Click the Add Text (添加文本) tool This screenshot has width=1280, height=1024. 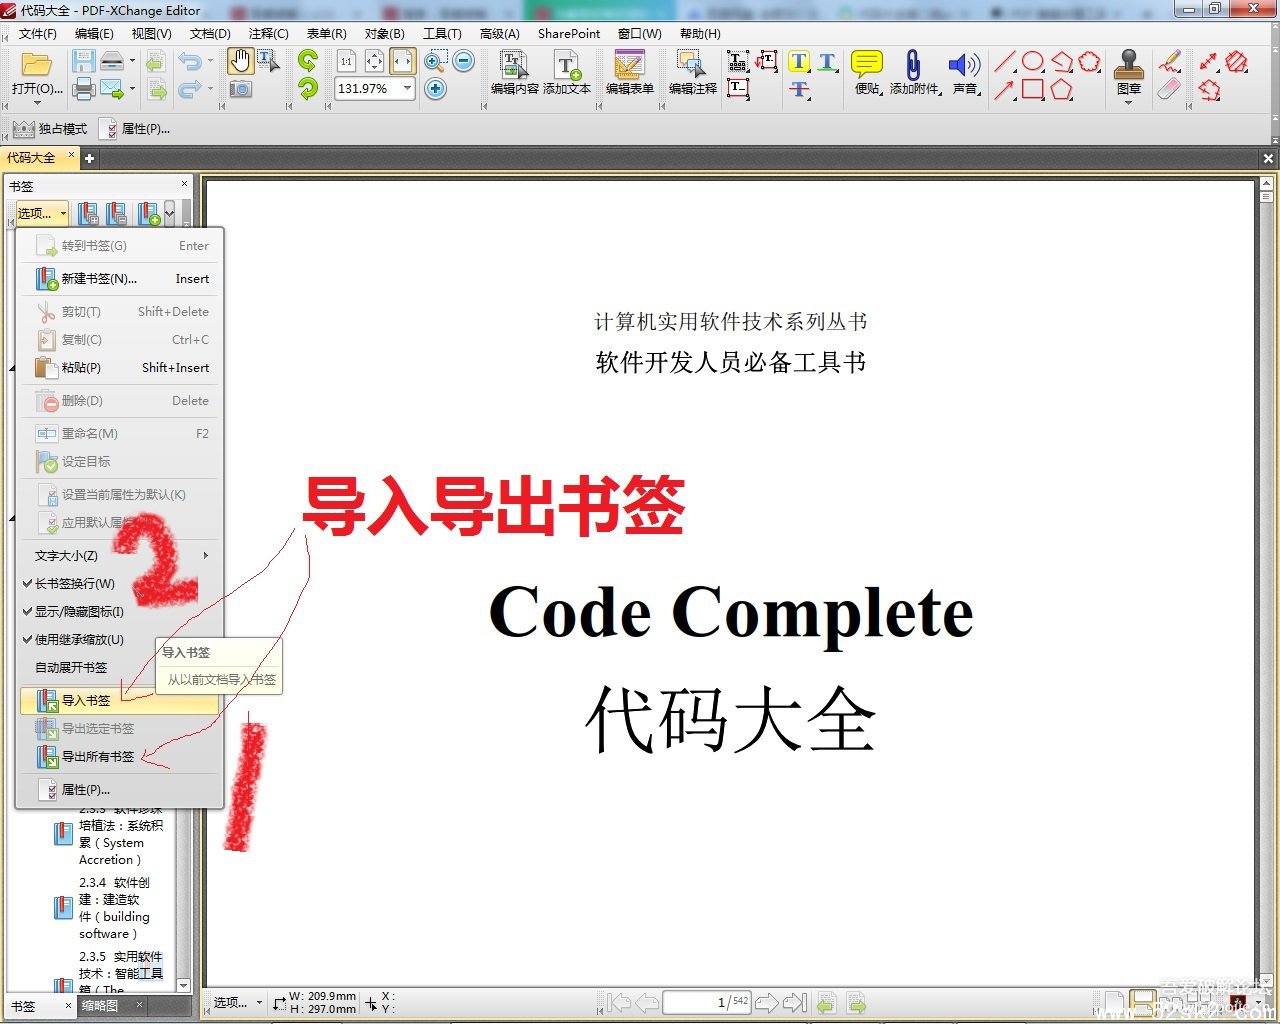pyautogui.click(x=567, y=72)
